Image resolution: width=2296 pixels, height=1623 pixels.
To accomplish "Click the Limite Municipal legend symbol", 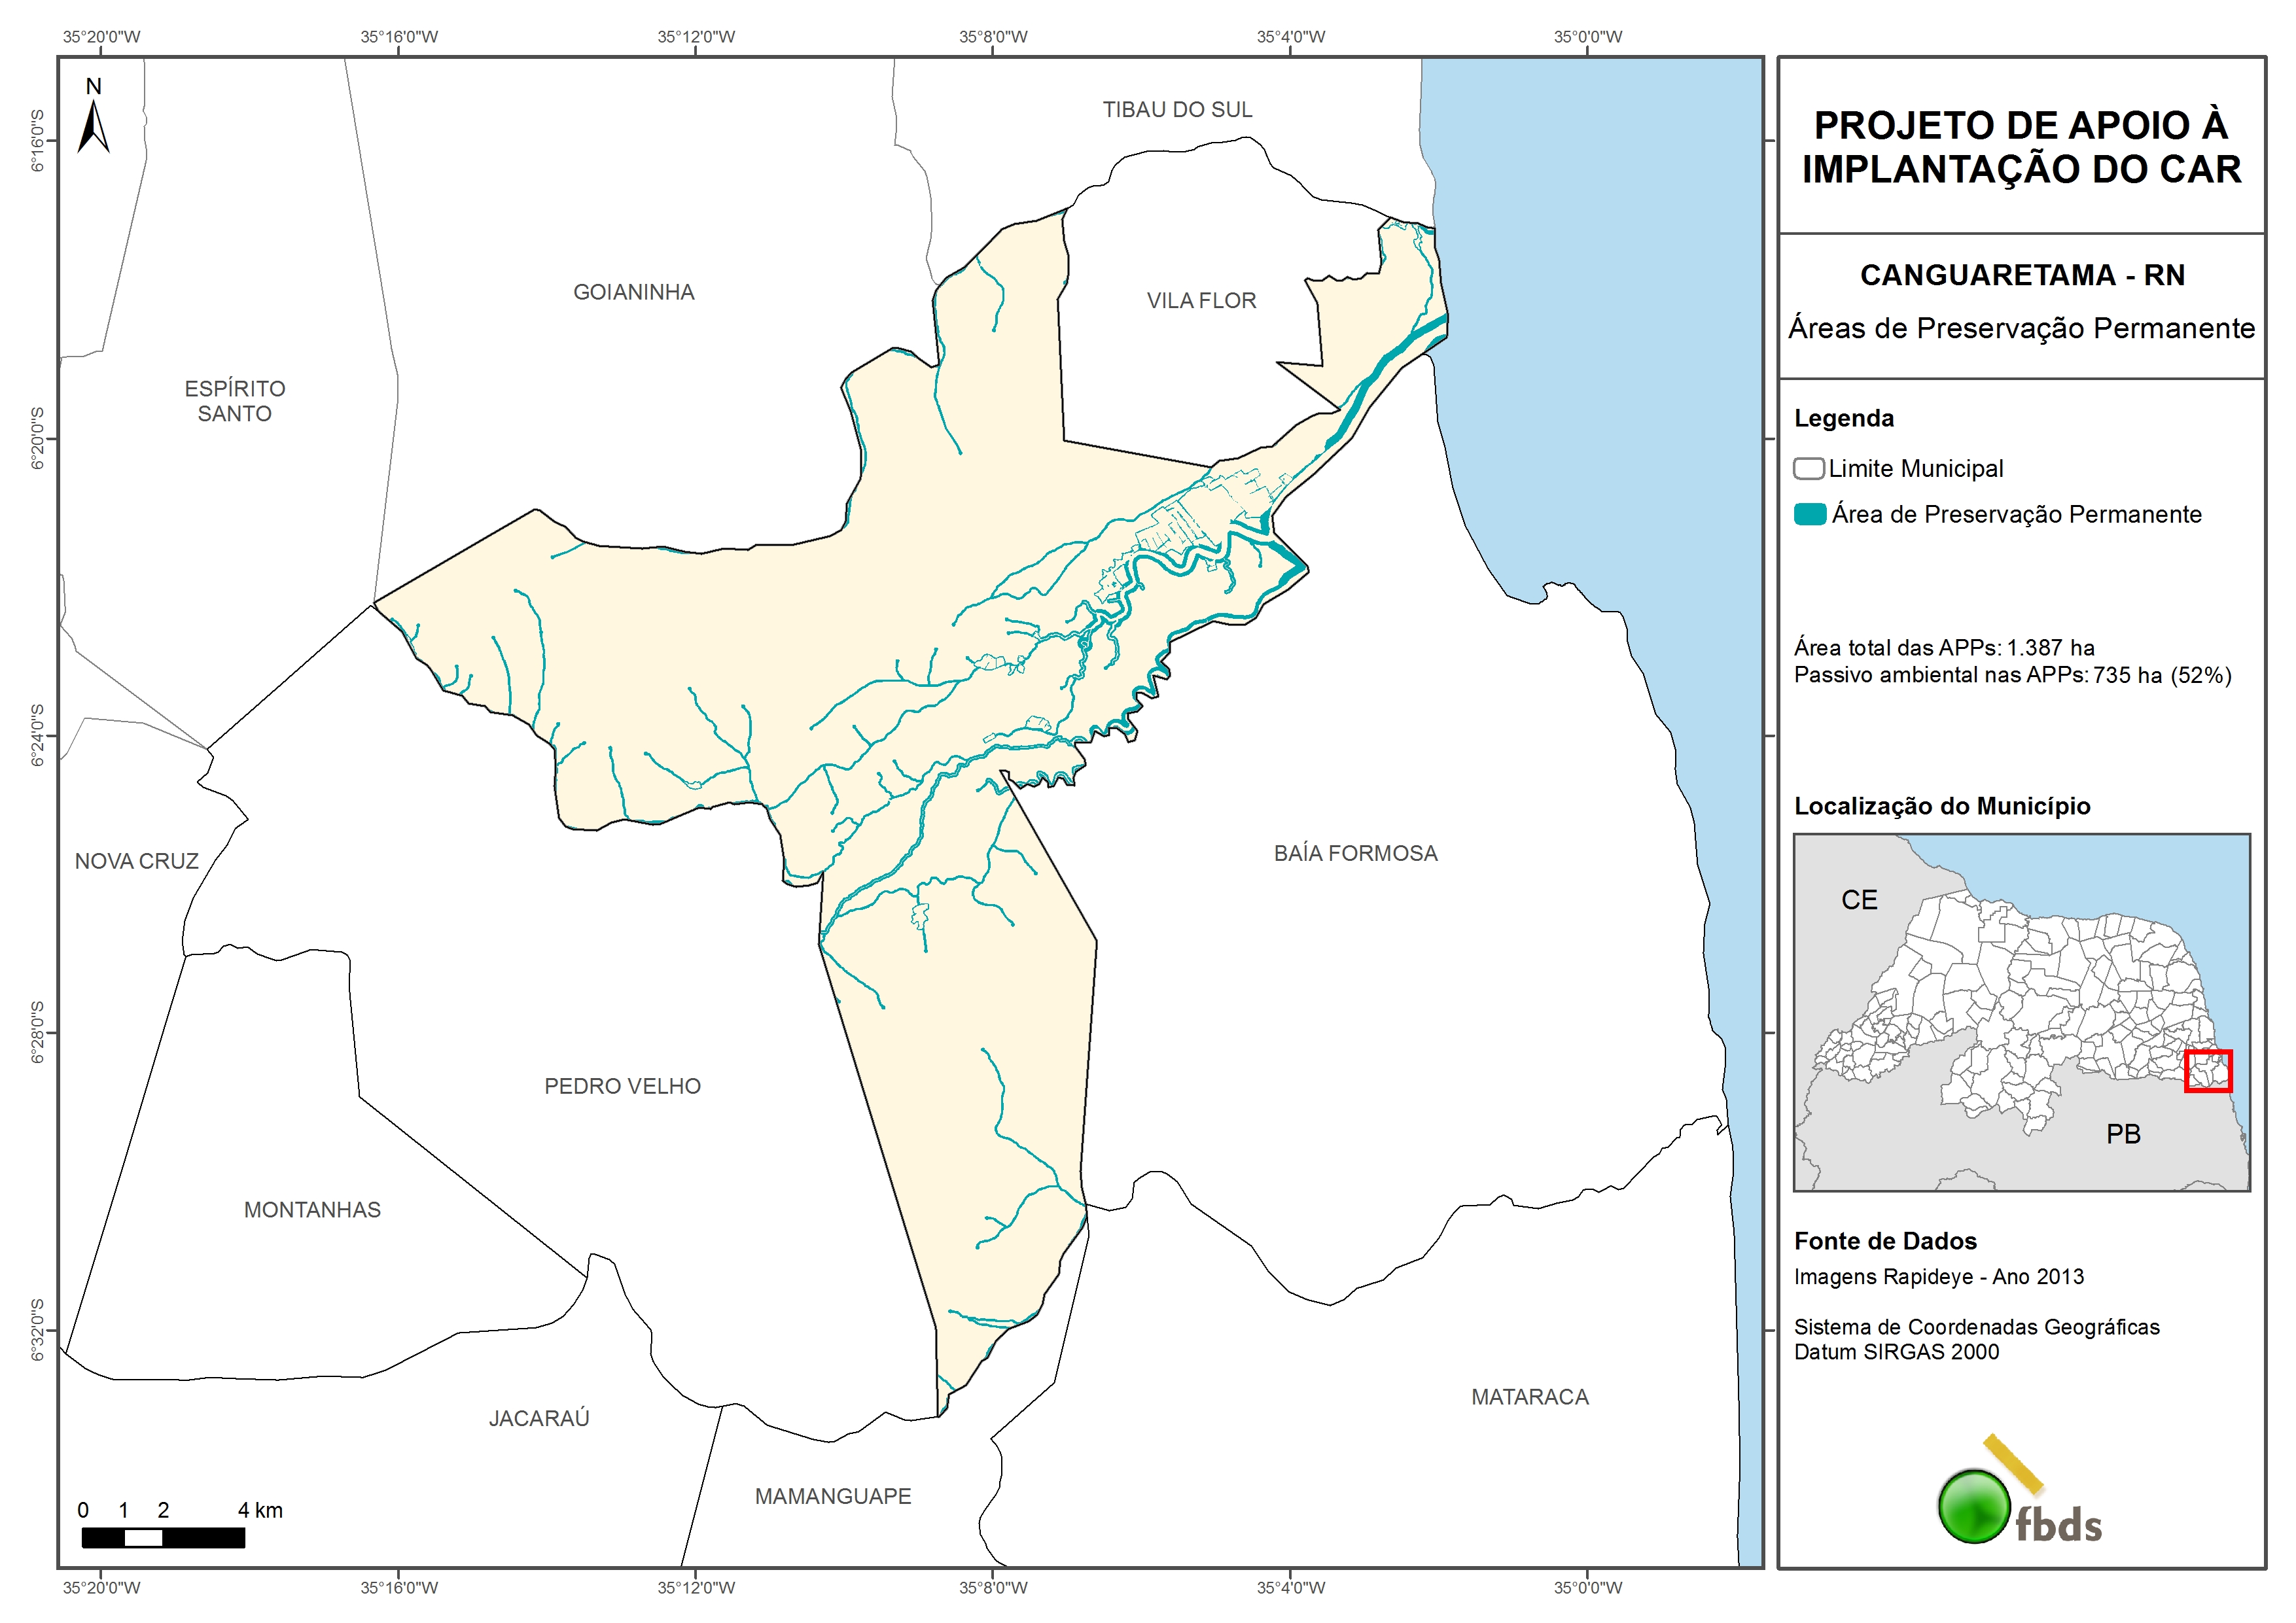I will [x=1808, y=469].
